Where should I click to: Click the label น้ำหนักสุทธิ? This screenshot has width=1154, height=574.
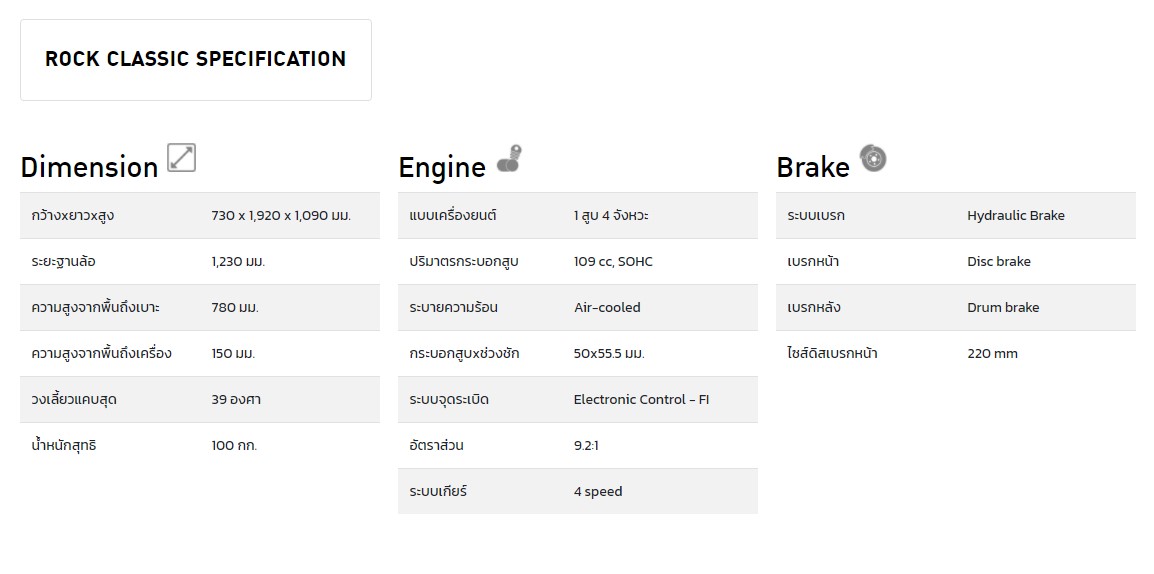[64, 445]
